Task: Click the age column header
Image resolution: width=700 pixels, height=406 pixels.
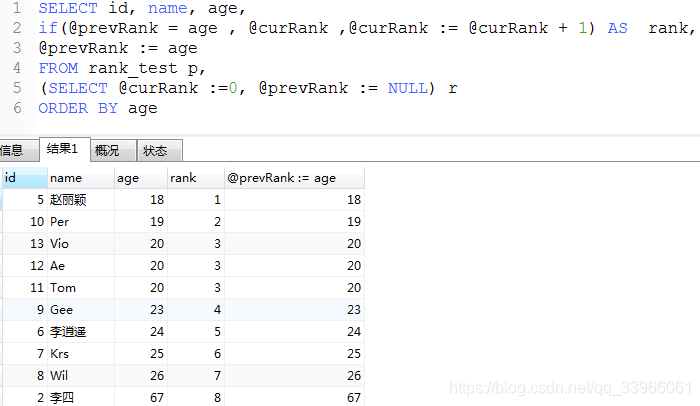Action: (x=141, y=178)
